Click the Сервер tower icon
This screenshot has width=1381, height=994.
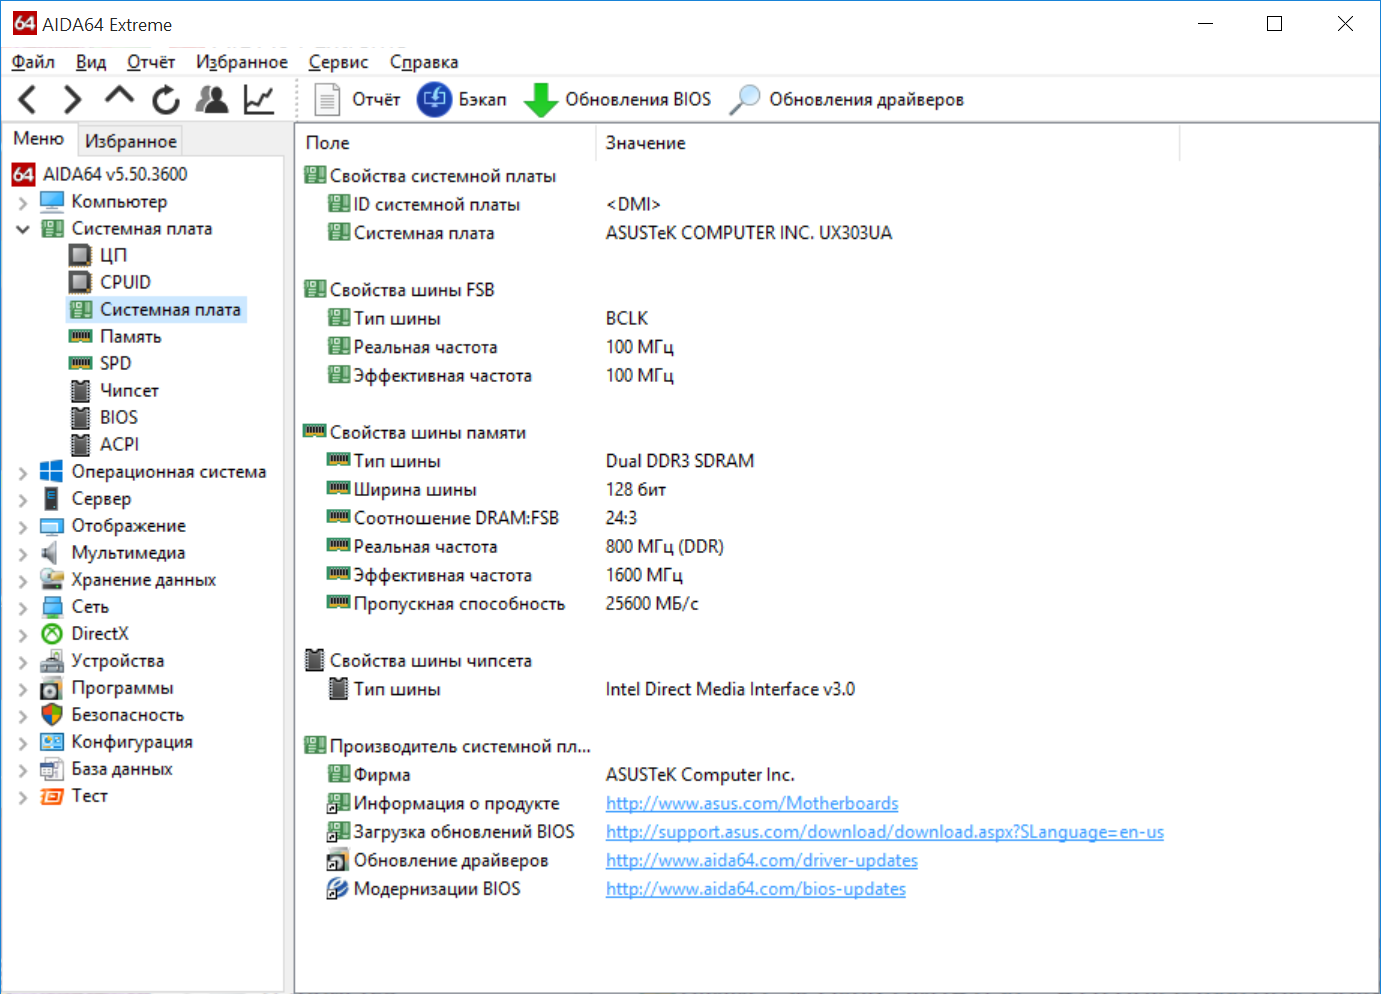[x=52, y=498]
